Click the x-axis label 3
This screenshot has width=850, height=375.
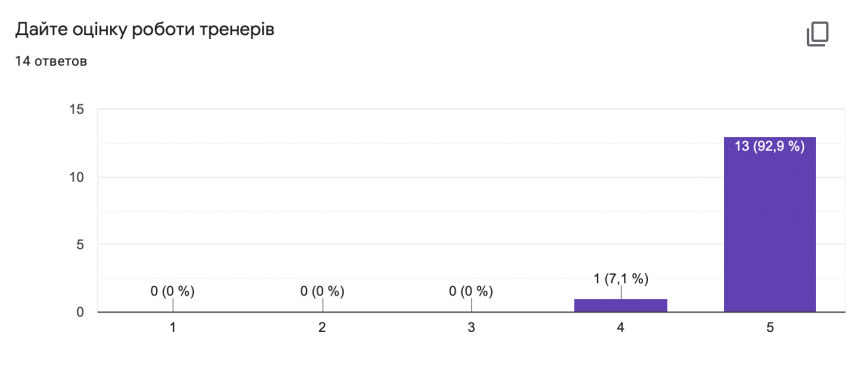pos(471,328)
